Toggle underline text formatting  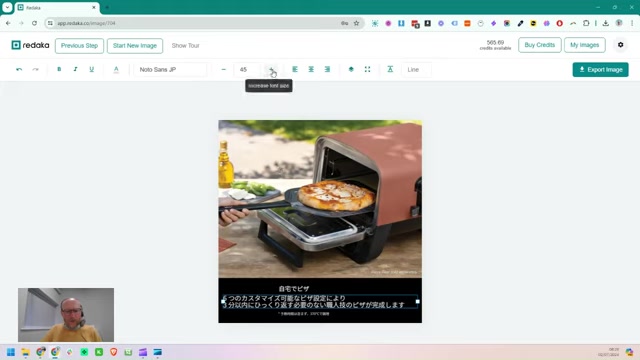coord(91,69)
